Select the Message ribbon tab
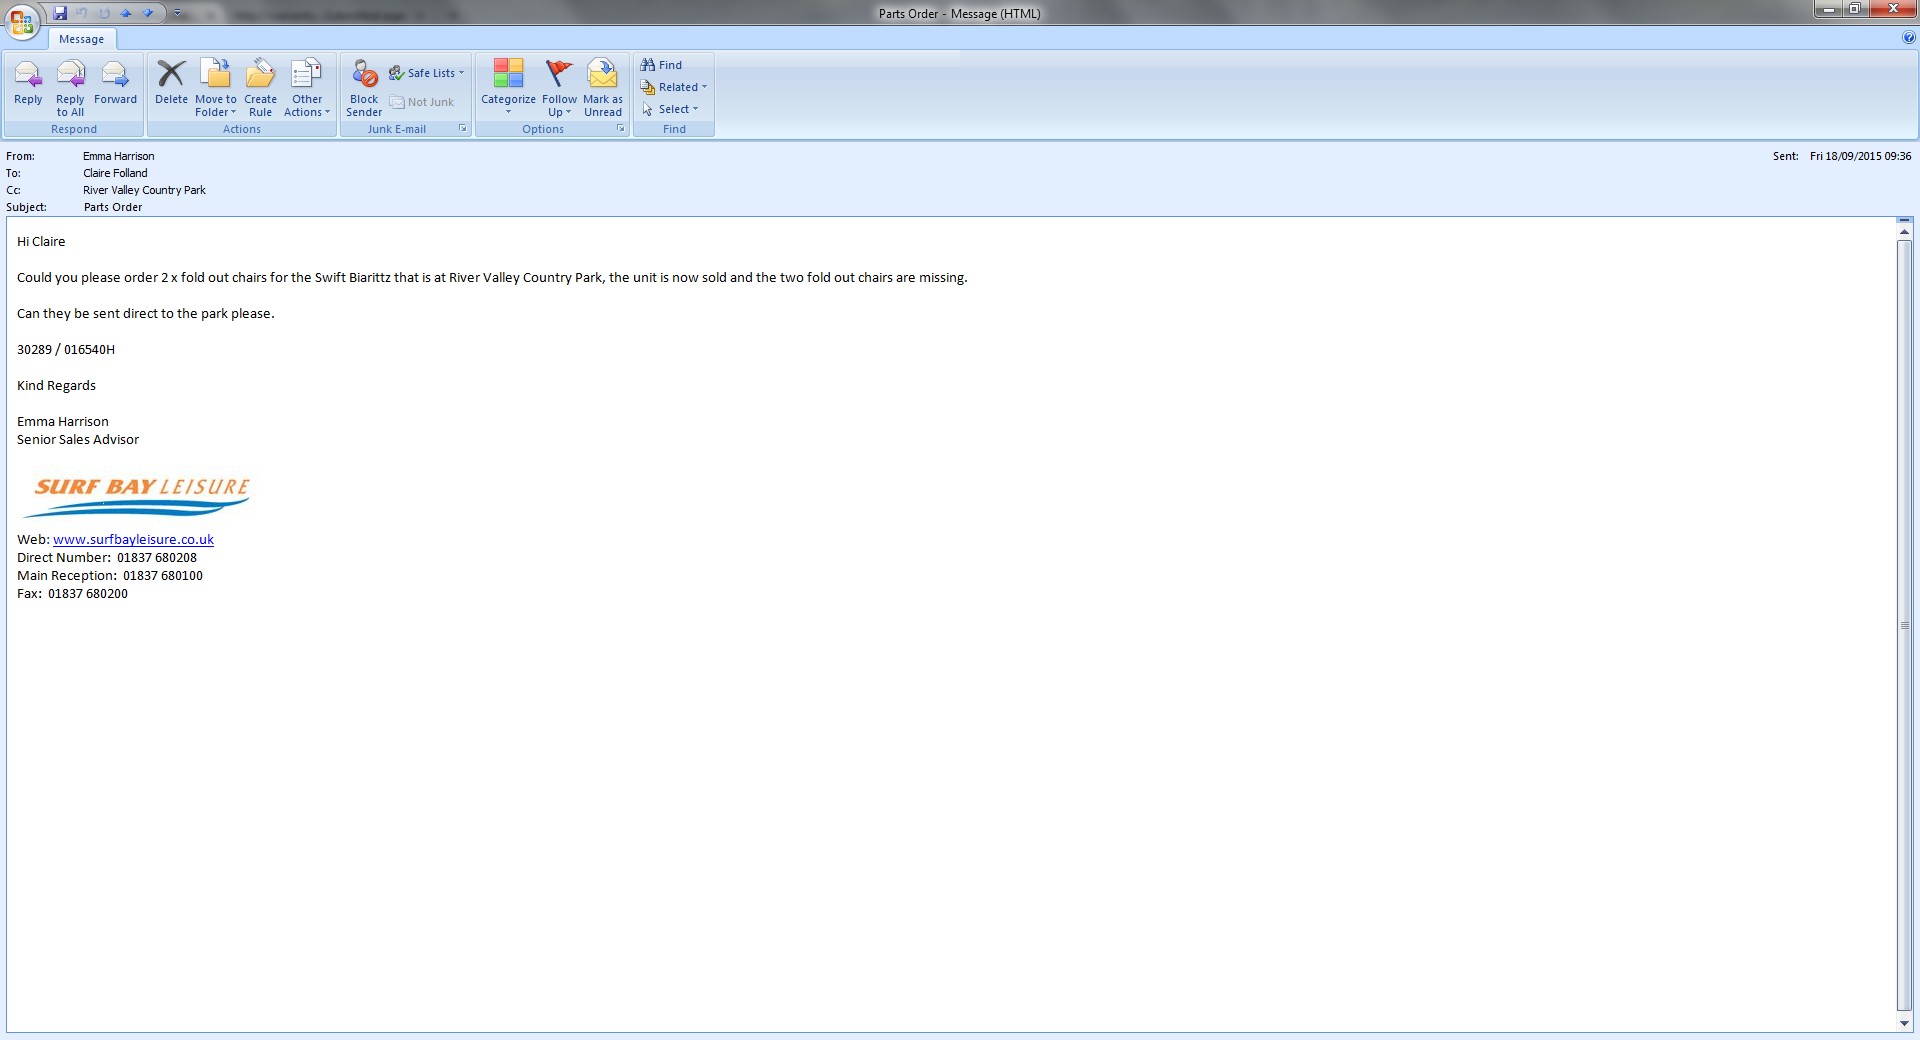The height and width of the screenshot is (1040, 1920). point(81,39)
